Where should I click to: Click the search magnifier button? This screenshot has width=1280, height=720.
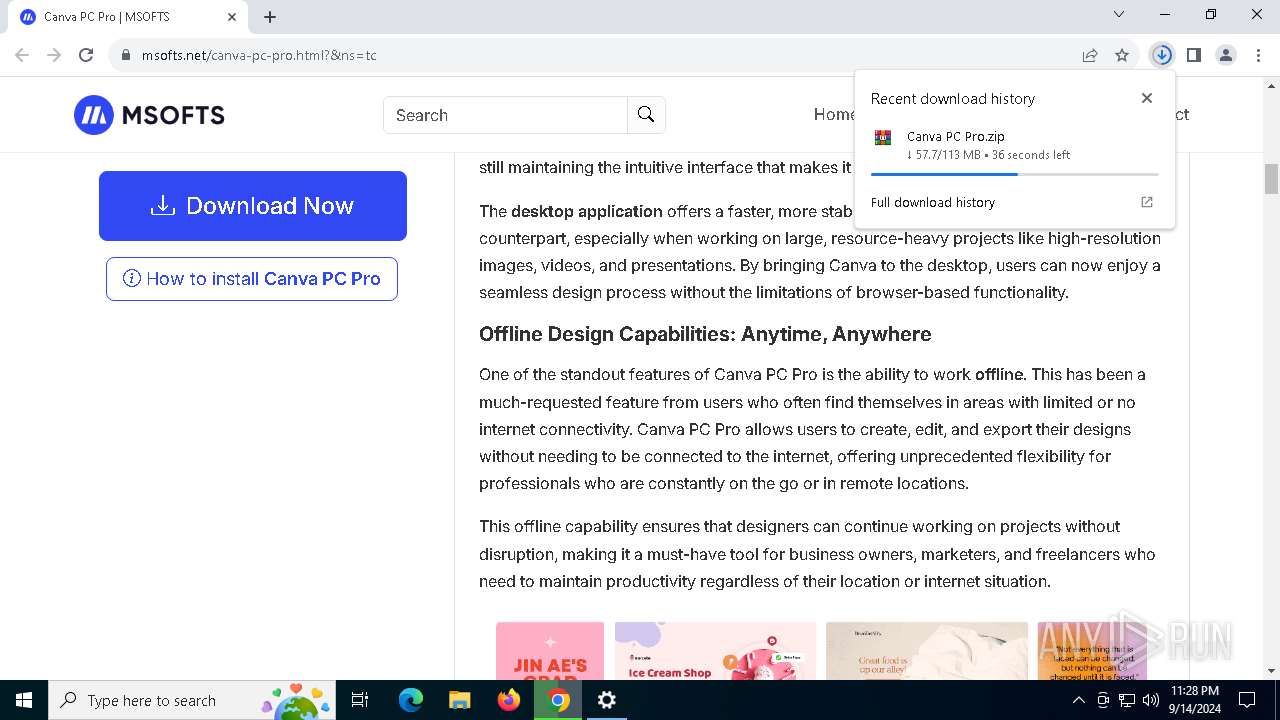[646, 115]
